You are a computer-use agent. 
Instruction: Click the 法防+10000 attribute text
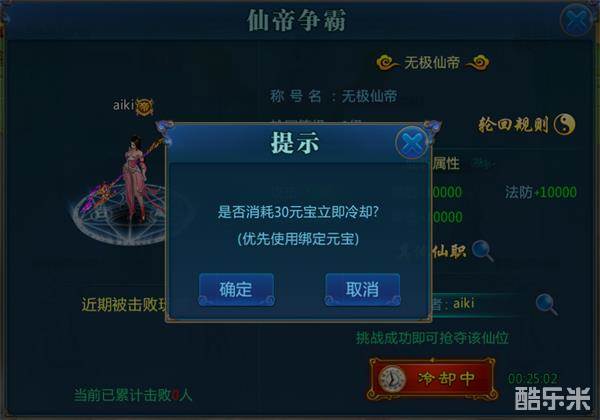(541, 192)
